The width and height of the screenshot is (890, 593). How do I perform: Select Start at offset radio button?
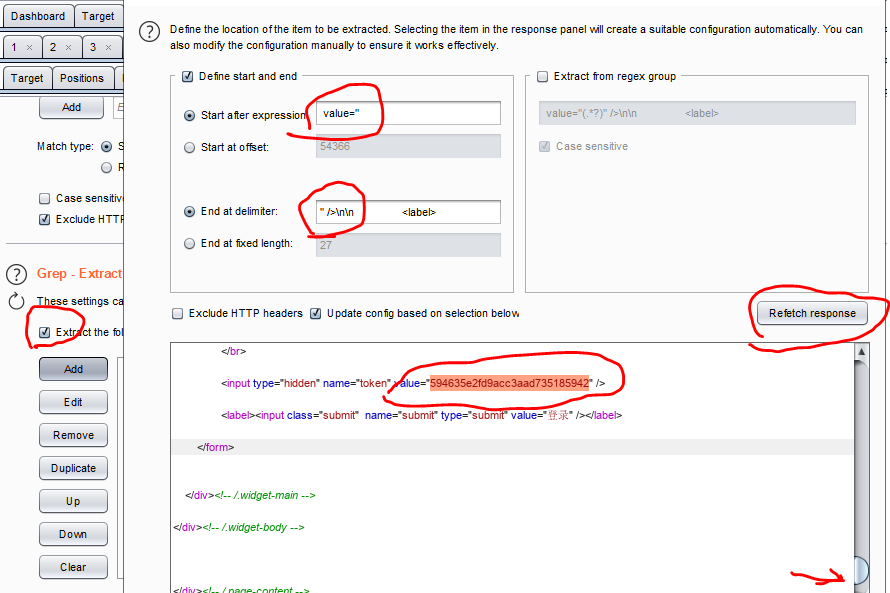[190, 148]
